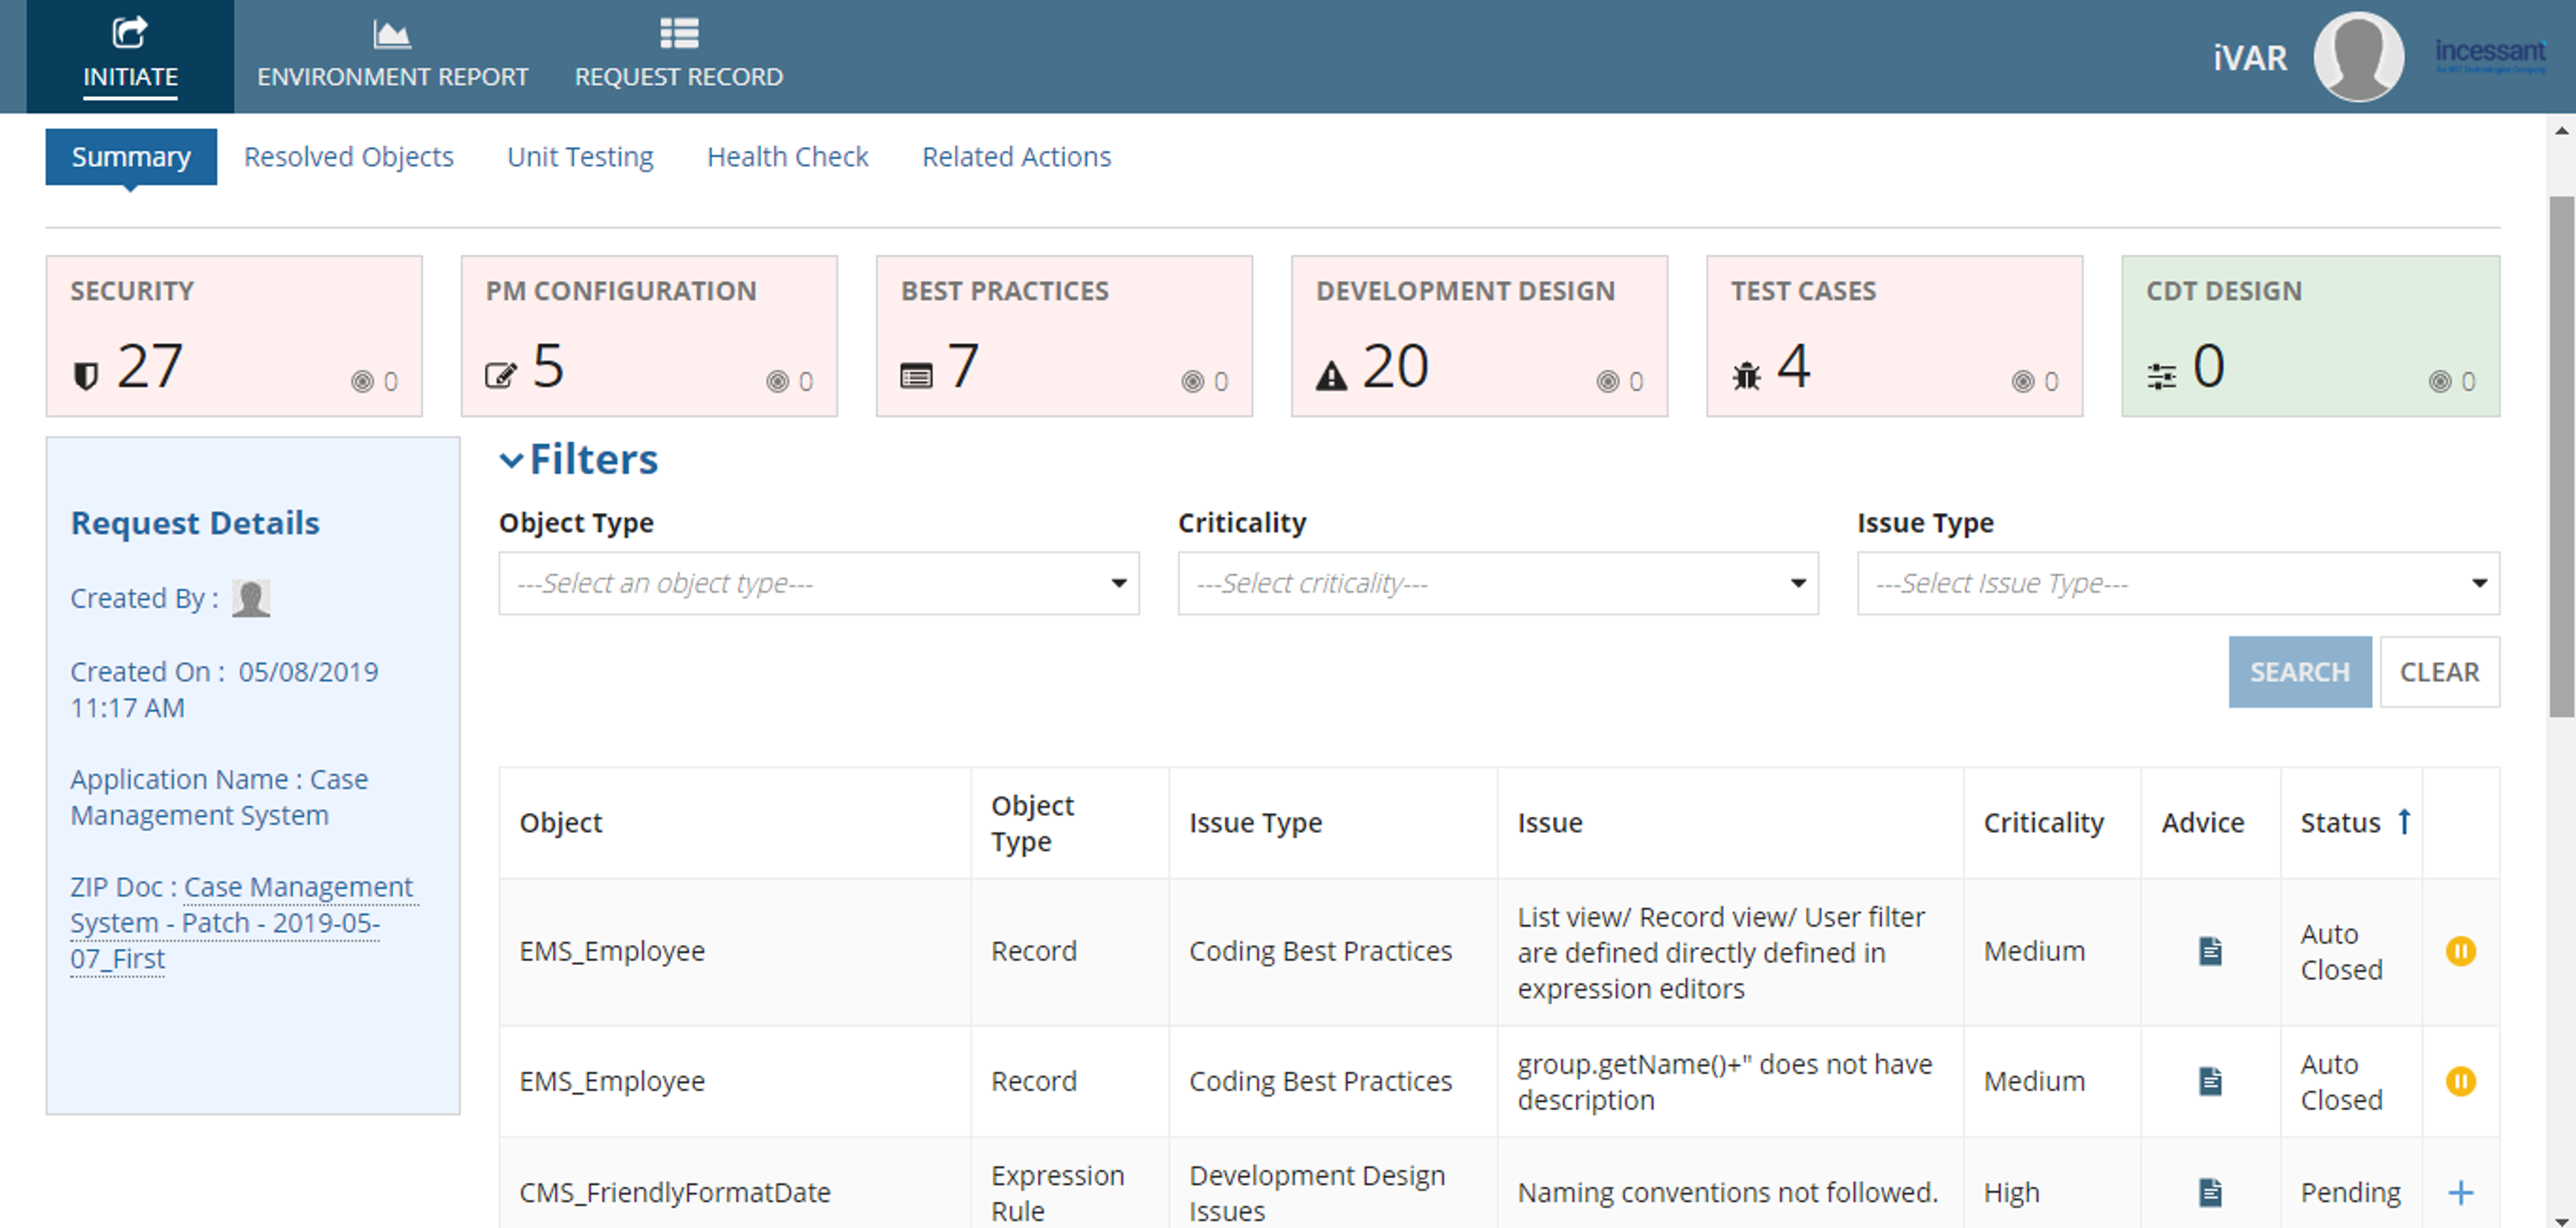The image size is (2576, 1228).
Task: Switch to the Unit Testing tab
Action: 580,157
